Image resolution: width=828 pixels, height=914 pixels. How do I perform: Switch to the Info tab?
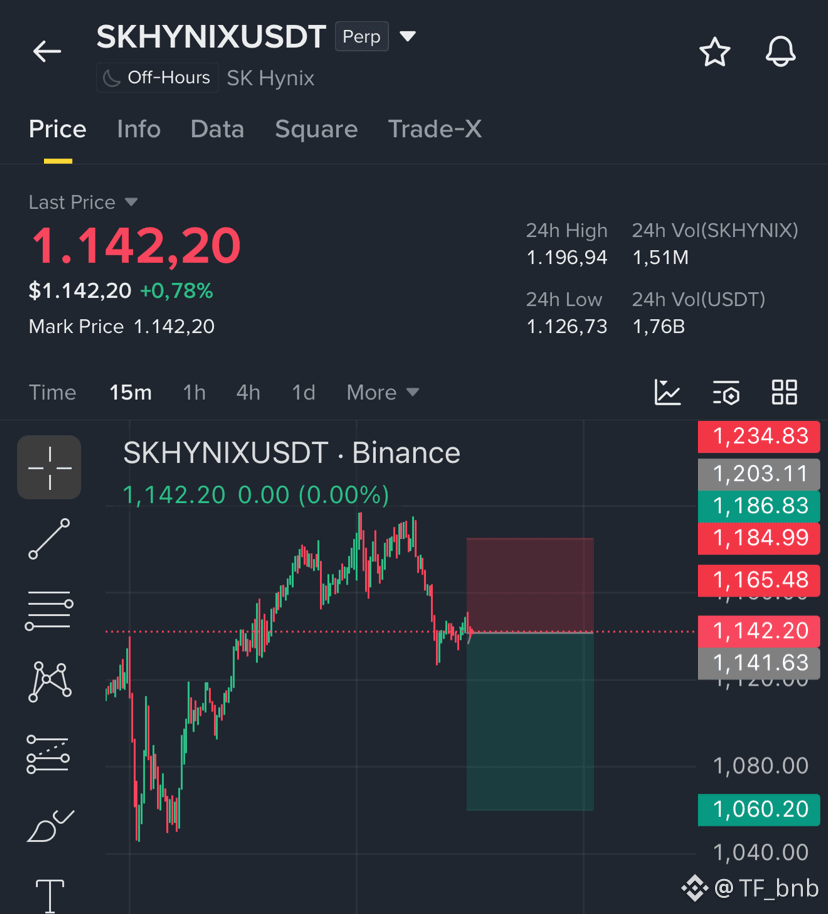click(x=139, y=129)
